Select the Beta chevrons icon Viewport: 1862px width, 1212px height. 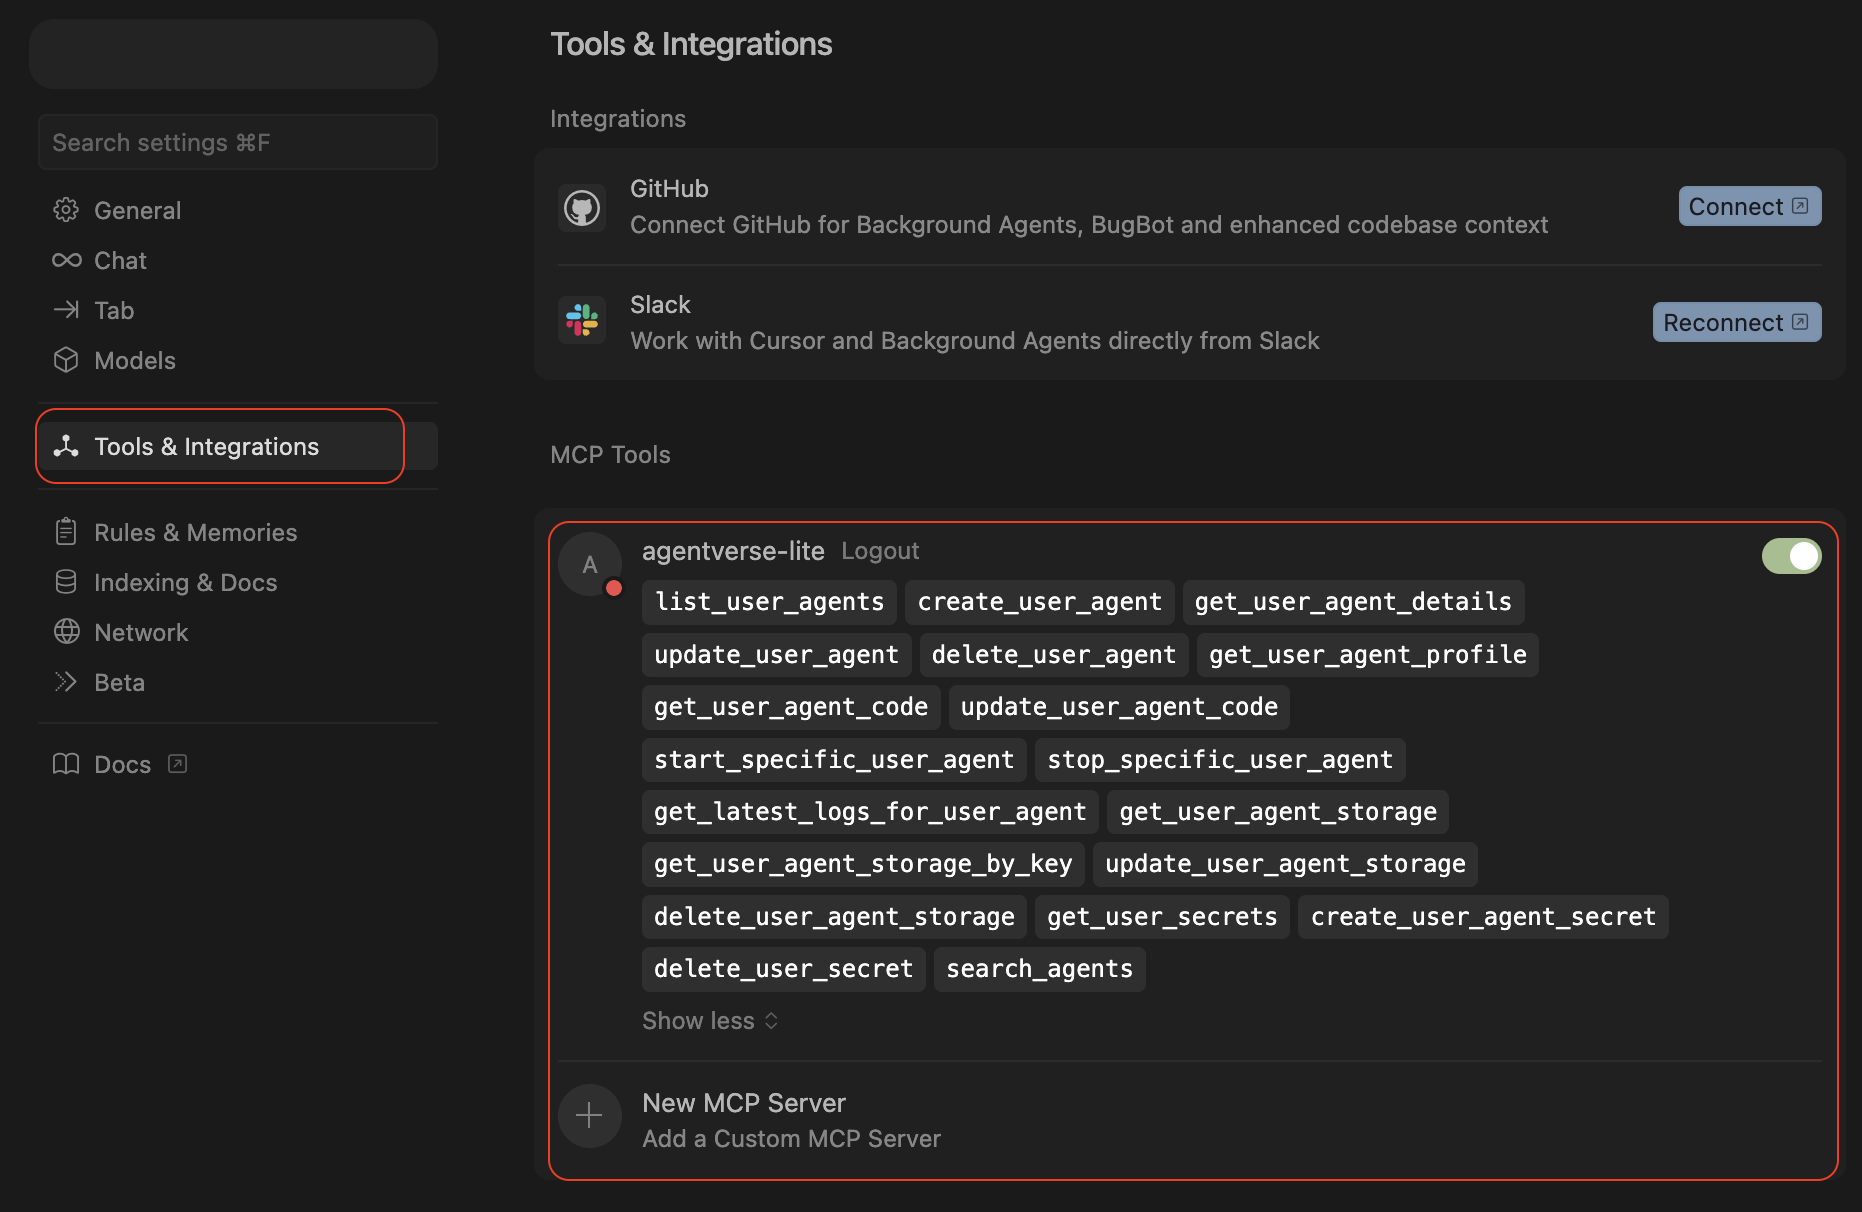pyautogui.click(x=65, y=682)
